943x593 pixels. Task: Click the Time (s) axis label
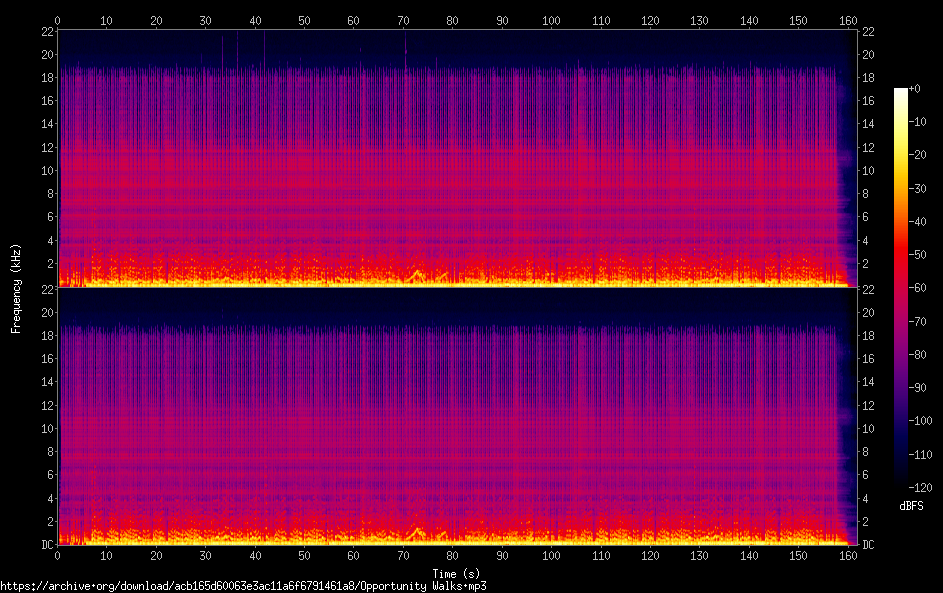457,573
